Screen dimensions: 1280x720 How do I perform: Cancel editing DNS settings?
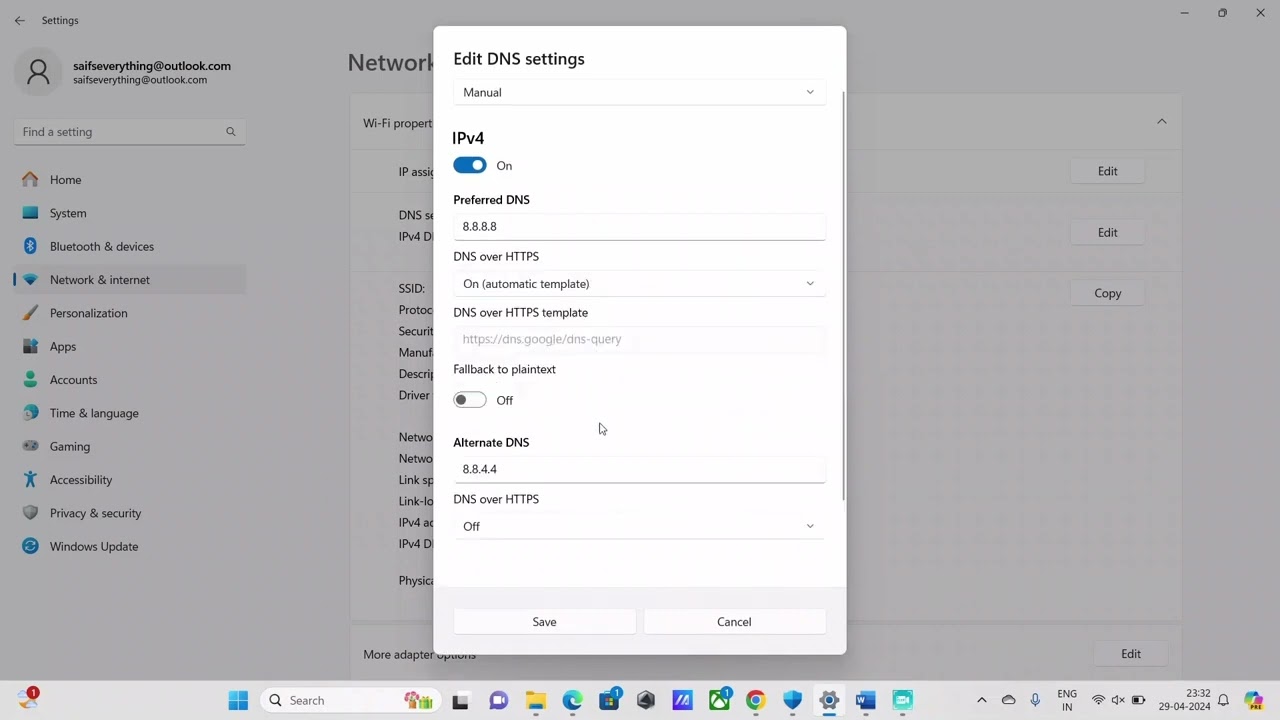pos(734,622)
